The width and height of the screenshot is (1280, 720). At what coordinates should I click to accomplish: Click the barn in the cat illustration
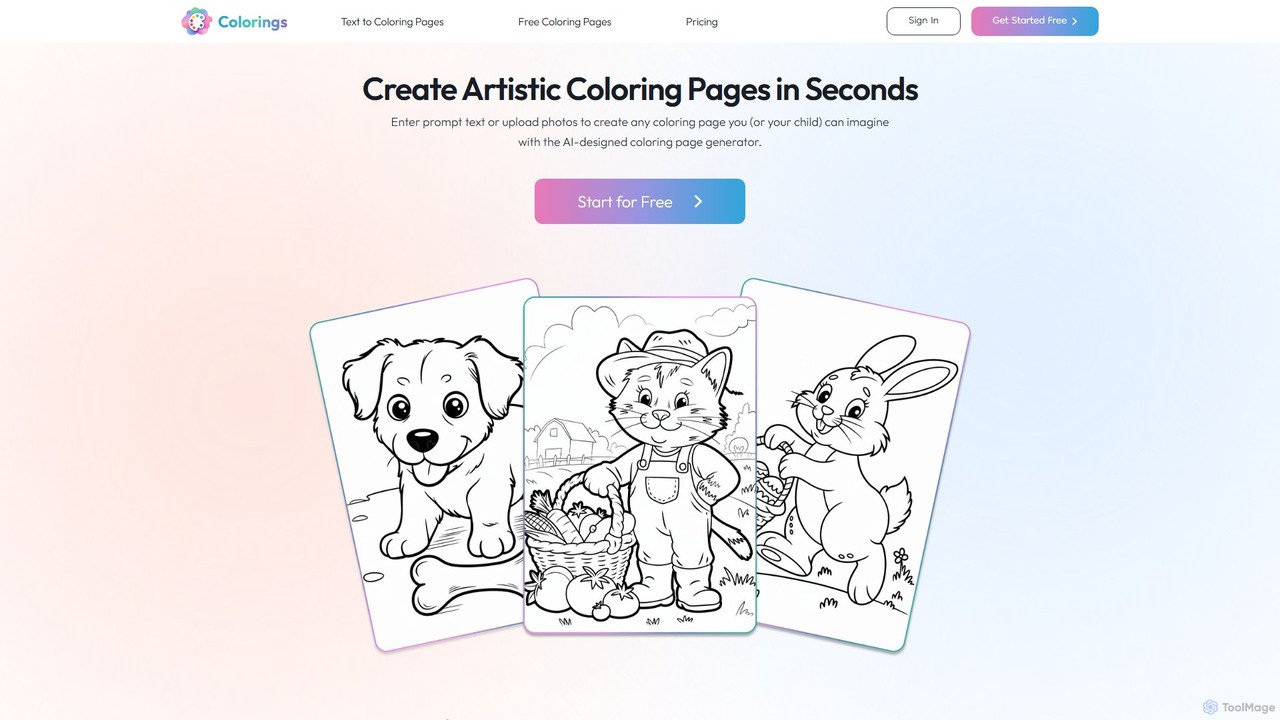[x=565, y=446]
